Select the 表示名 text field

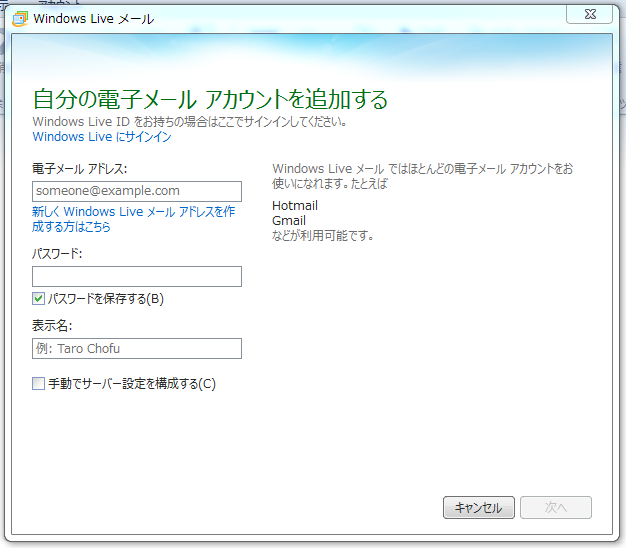pyautogui.click(x=137, y=348)
